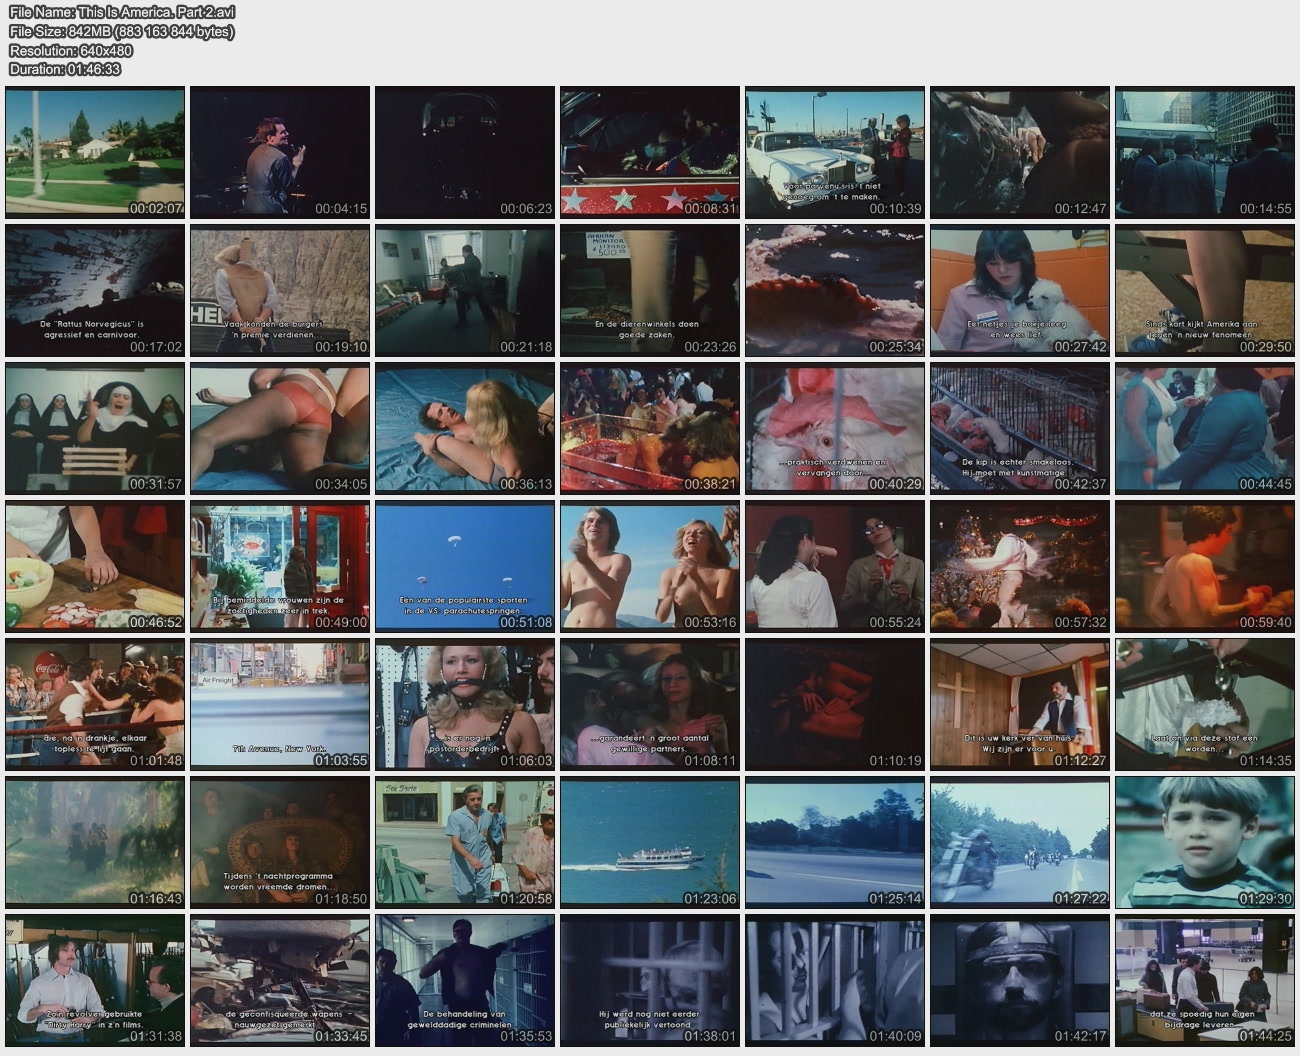Select the white Rolls-Royce thumbnail at 00:10:39

[x=835, y=152]
